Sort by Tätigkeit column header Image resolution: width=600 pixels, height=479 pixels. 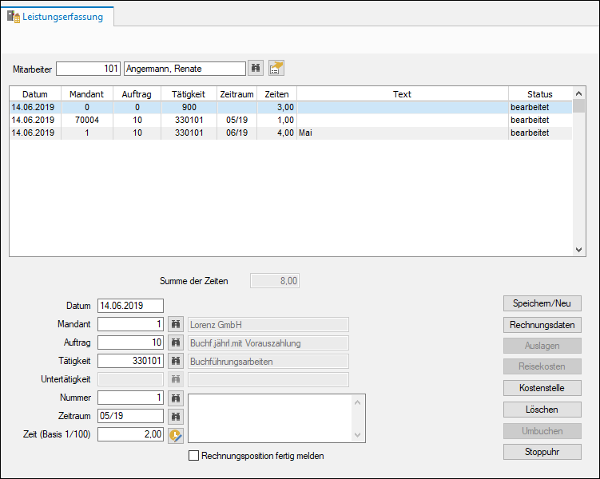189,94
